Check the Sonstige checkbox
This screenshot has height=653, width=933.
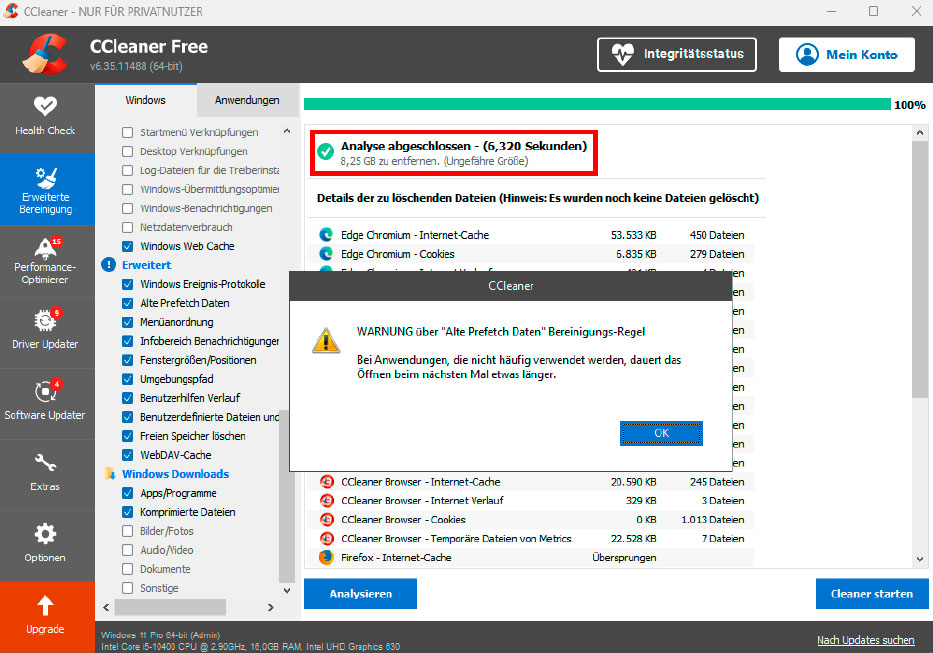pos(127,588)
